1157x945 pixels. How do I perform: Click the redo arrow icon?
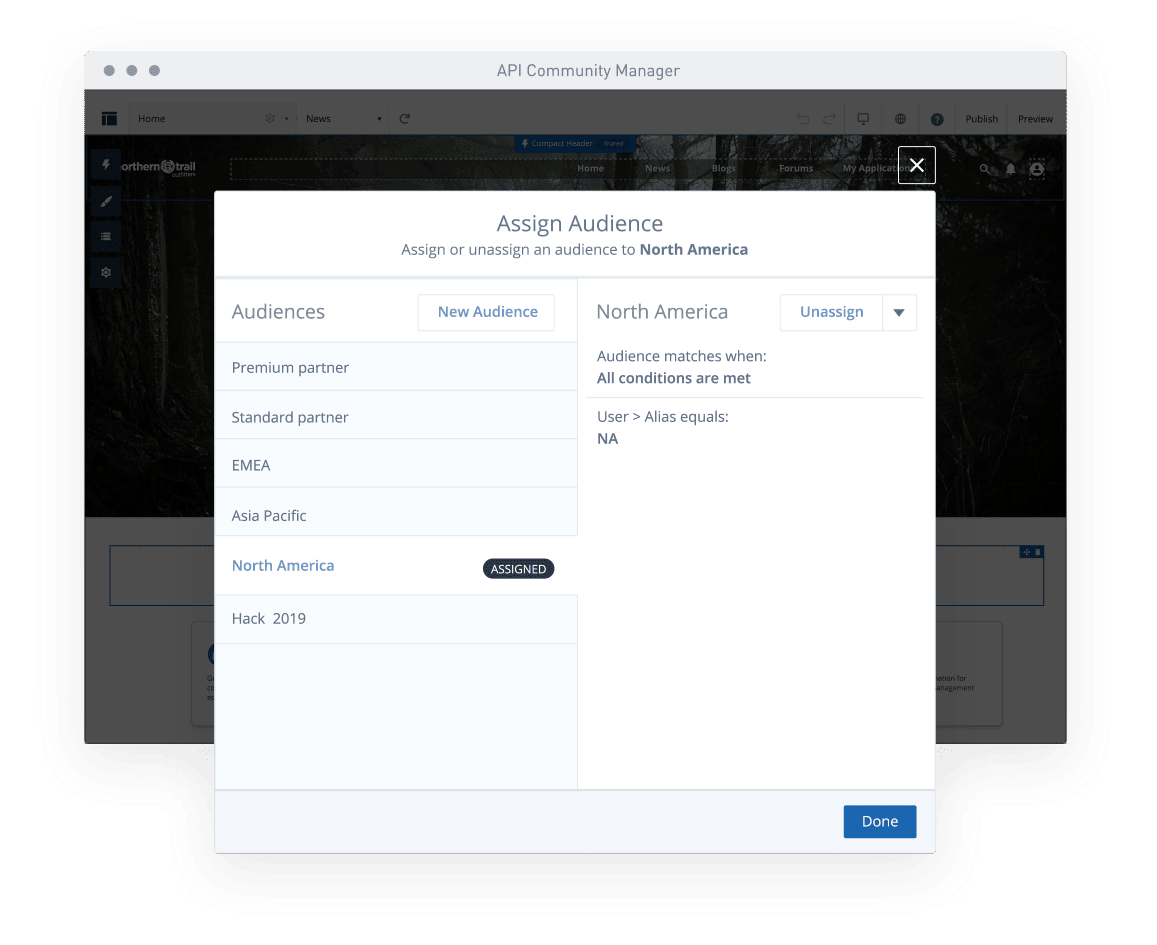click(x=827, y=117)
